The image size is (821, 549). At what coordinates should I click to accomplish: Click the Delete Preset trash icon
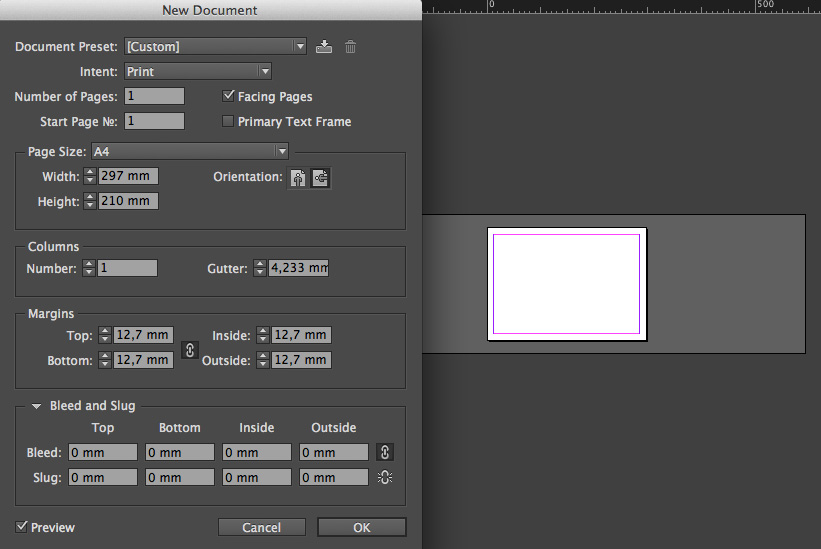click(x=350, y=47)
